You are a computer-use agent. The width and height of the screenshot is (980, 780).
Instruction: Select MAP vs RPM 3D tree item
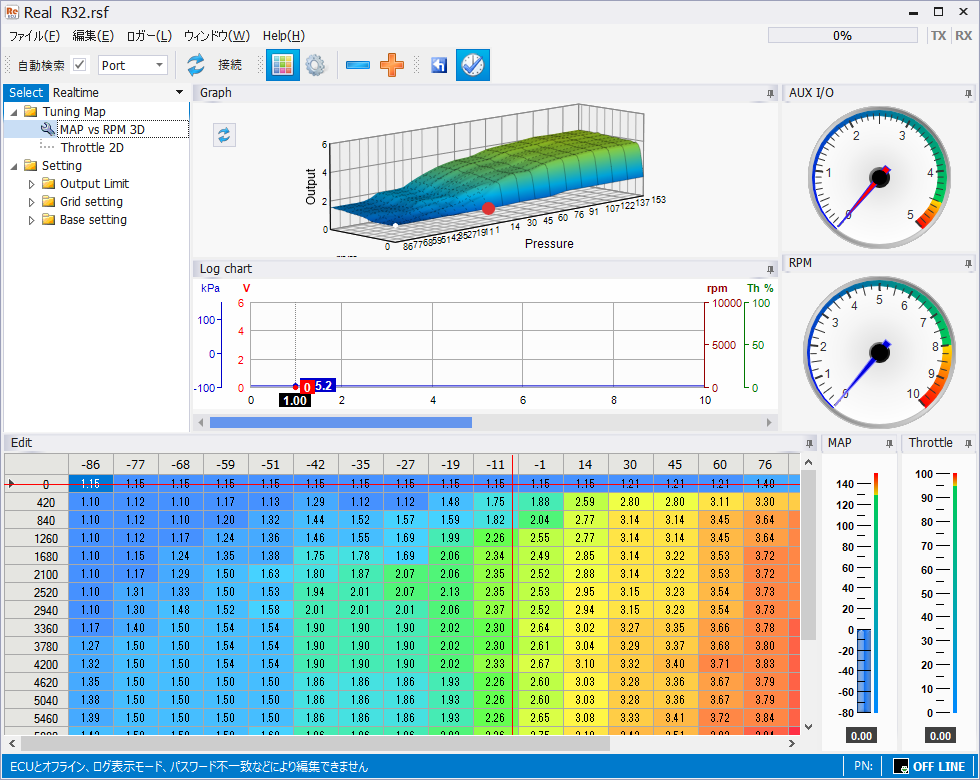(x=102, y=129)
